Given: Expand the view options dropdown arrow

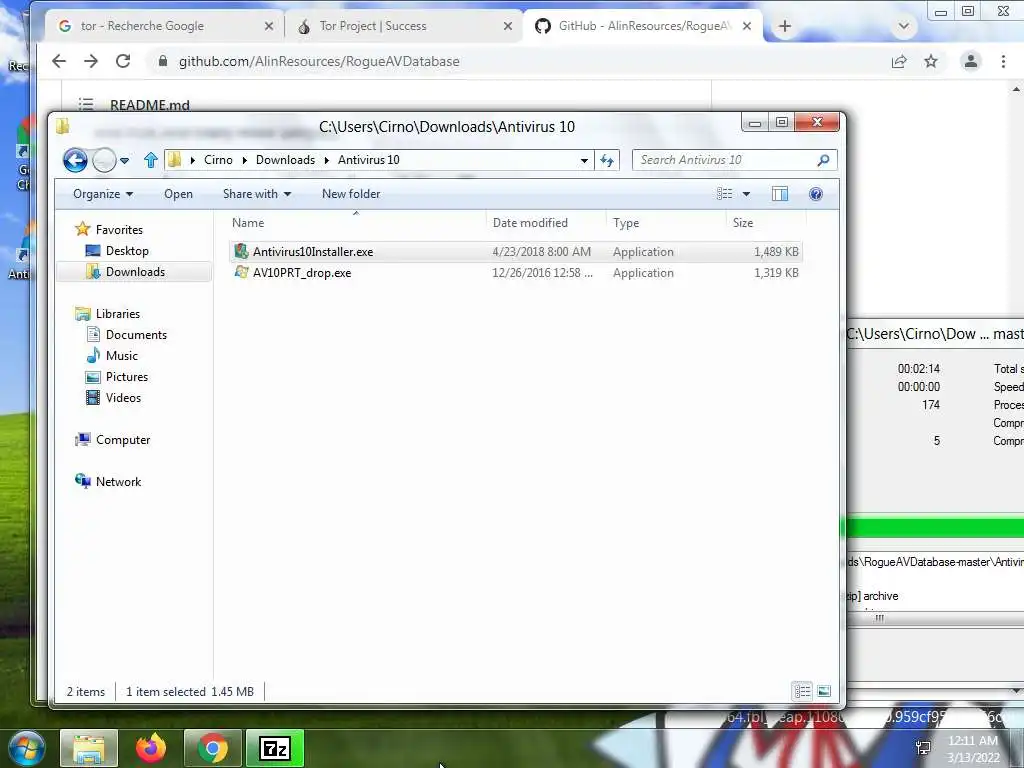Looking at the screenshot, I should pos(746,194).
